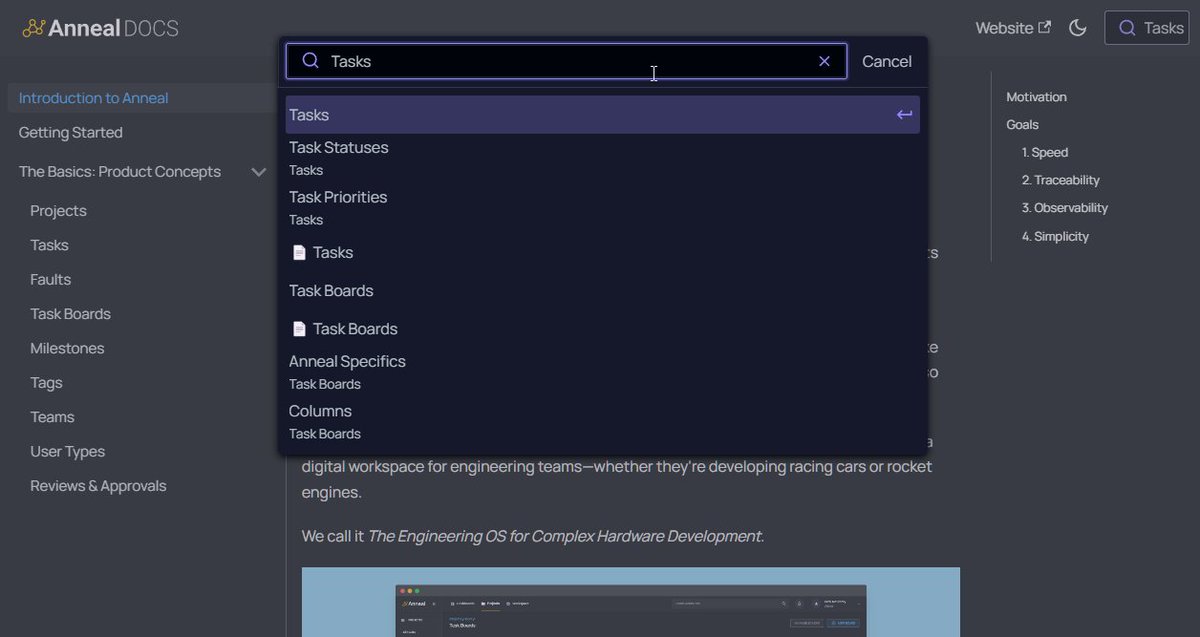
Task: Clear the search field with X
Action: coord(824,61)
